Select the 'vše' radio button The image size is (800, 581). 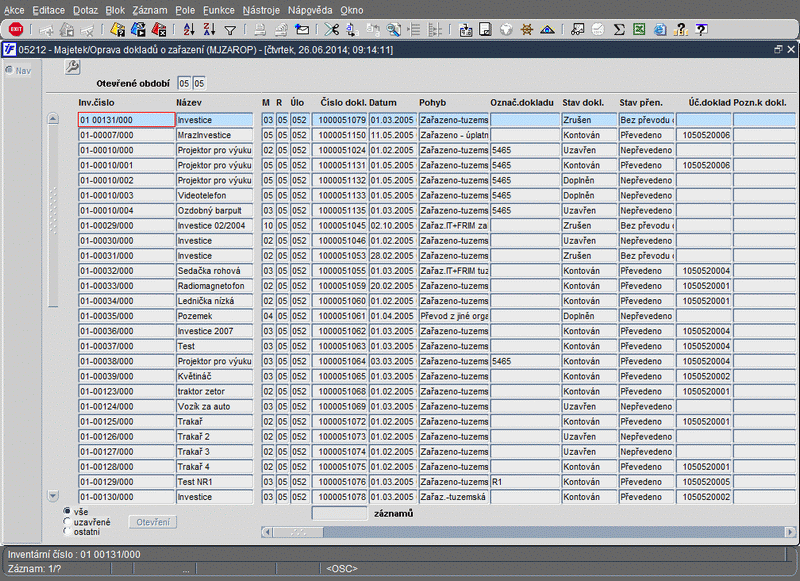[x=67, y=511]
